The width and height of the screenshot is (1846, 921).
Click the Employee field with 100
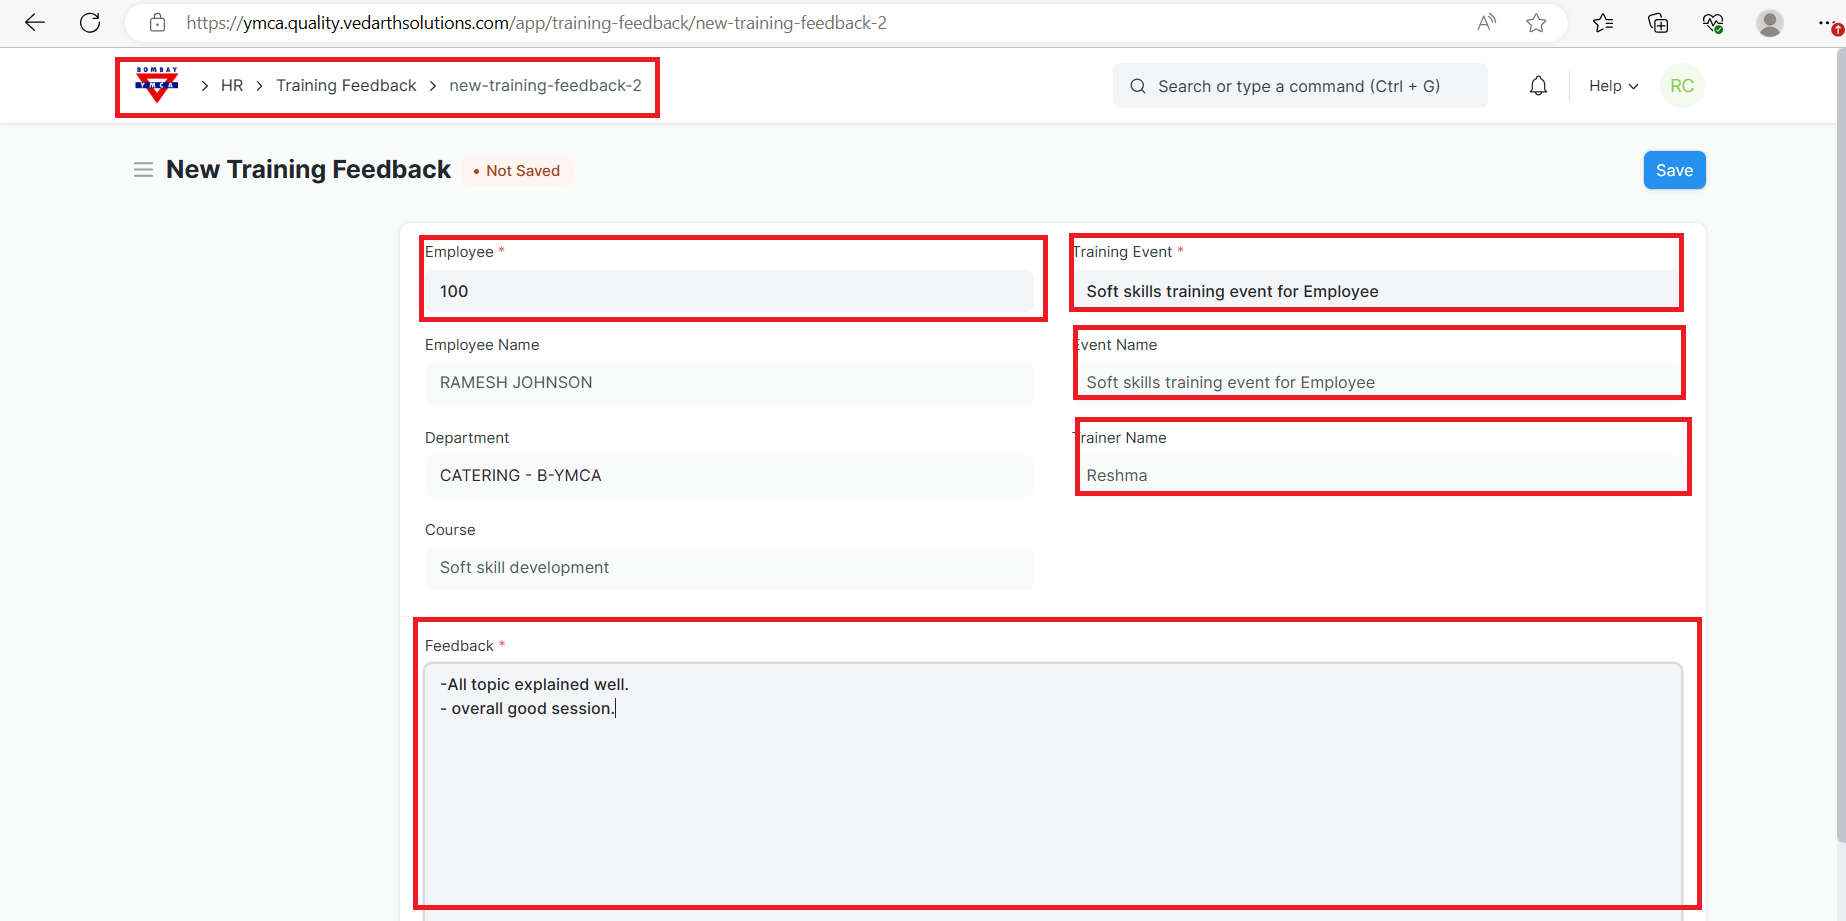(x=729, y=291)
